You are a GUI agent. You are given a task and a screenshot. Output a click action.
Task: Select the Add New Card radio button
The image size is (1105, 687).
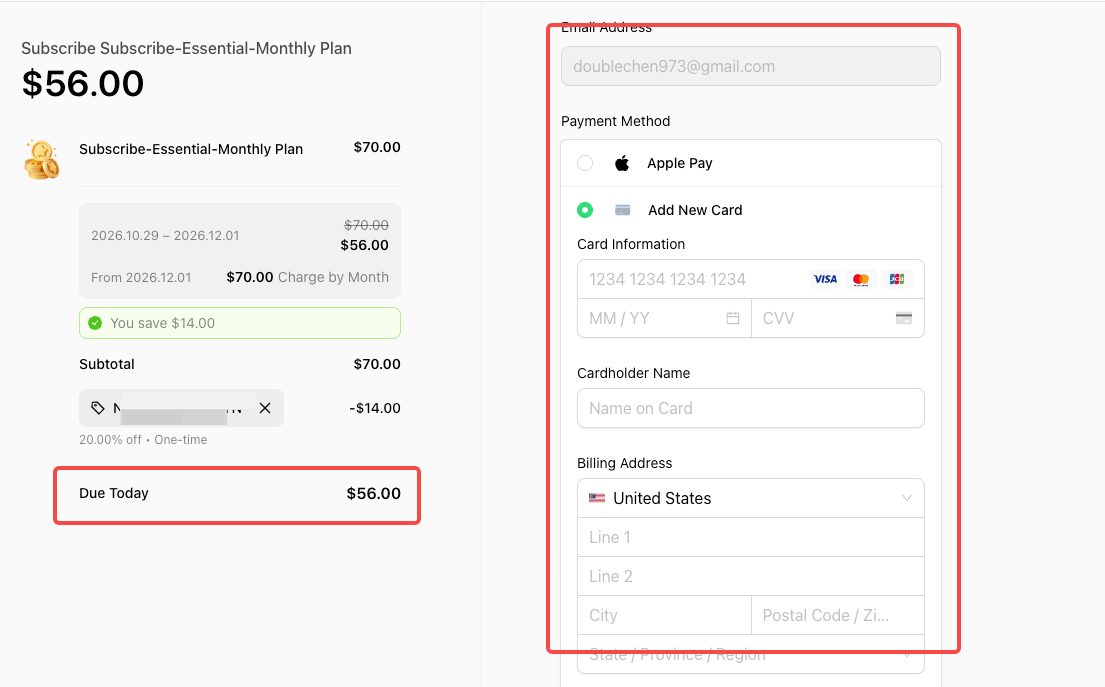pyautogui.click(x=585, y=210)
